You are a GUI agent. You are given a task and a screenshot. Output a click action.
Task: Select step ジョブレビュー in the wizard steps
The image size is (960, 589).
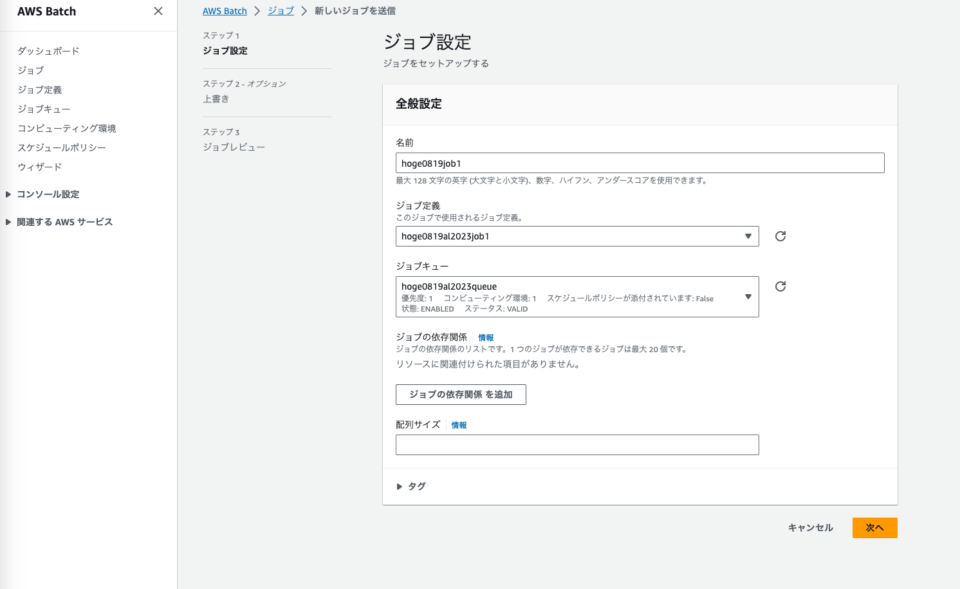coord(234,147)
